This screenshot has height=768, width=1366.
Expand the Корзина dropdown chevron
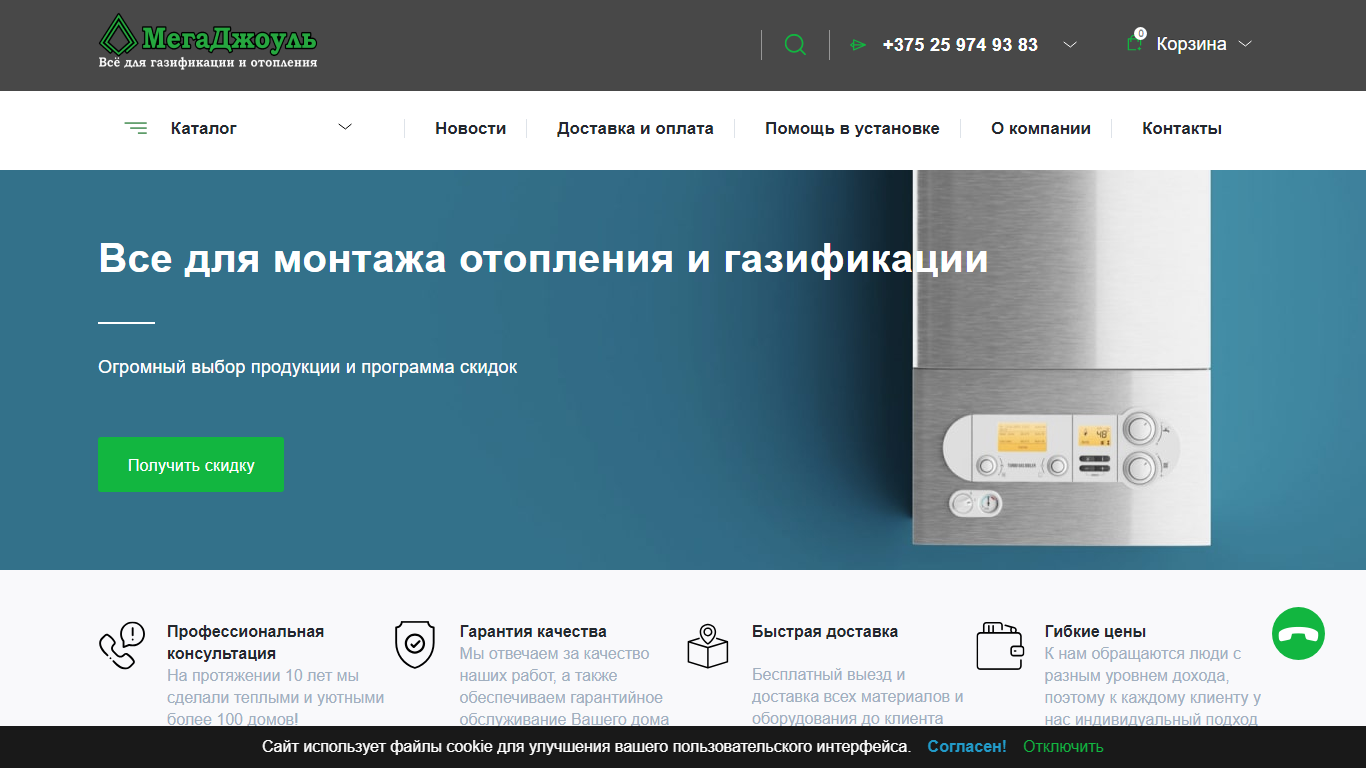(1245, 44)
